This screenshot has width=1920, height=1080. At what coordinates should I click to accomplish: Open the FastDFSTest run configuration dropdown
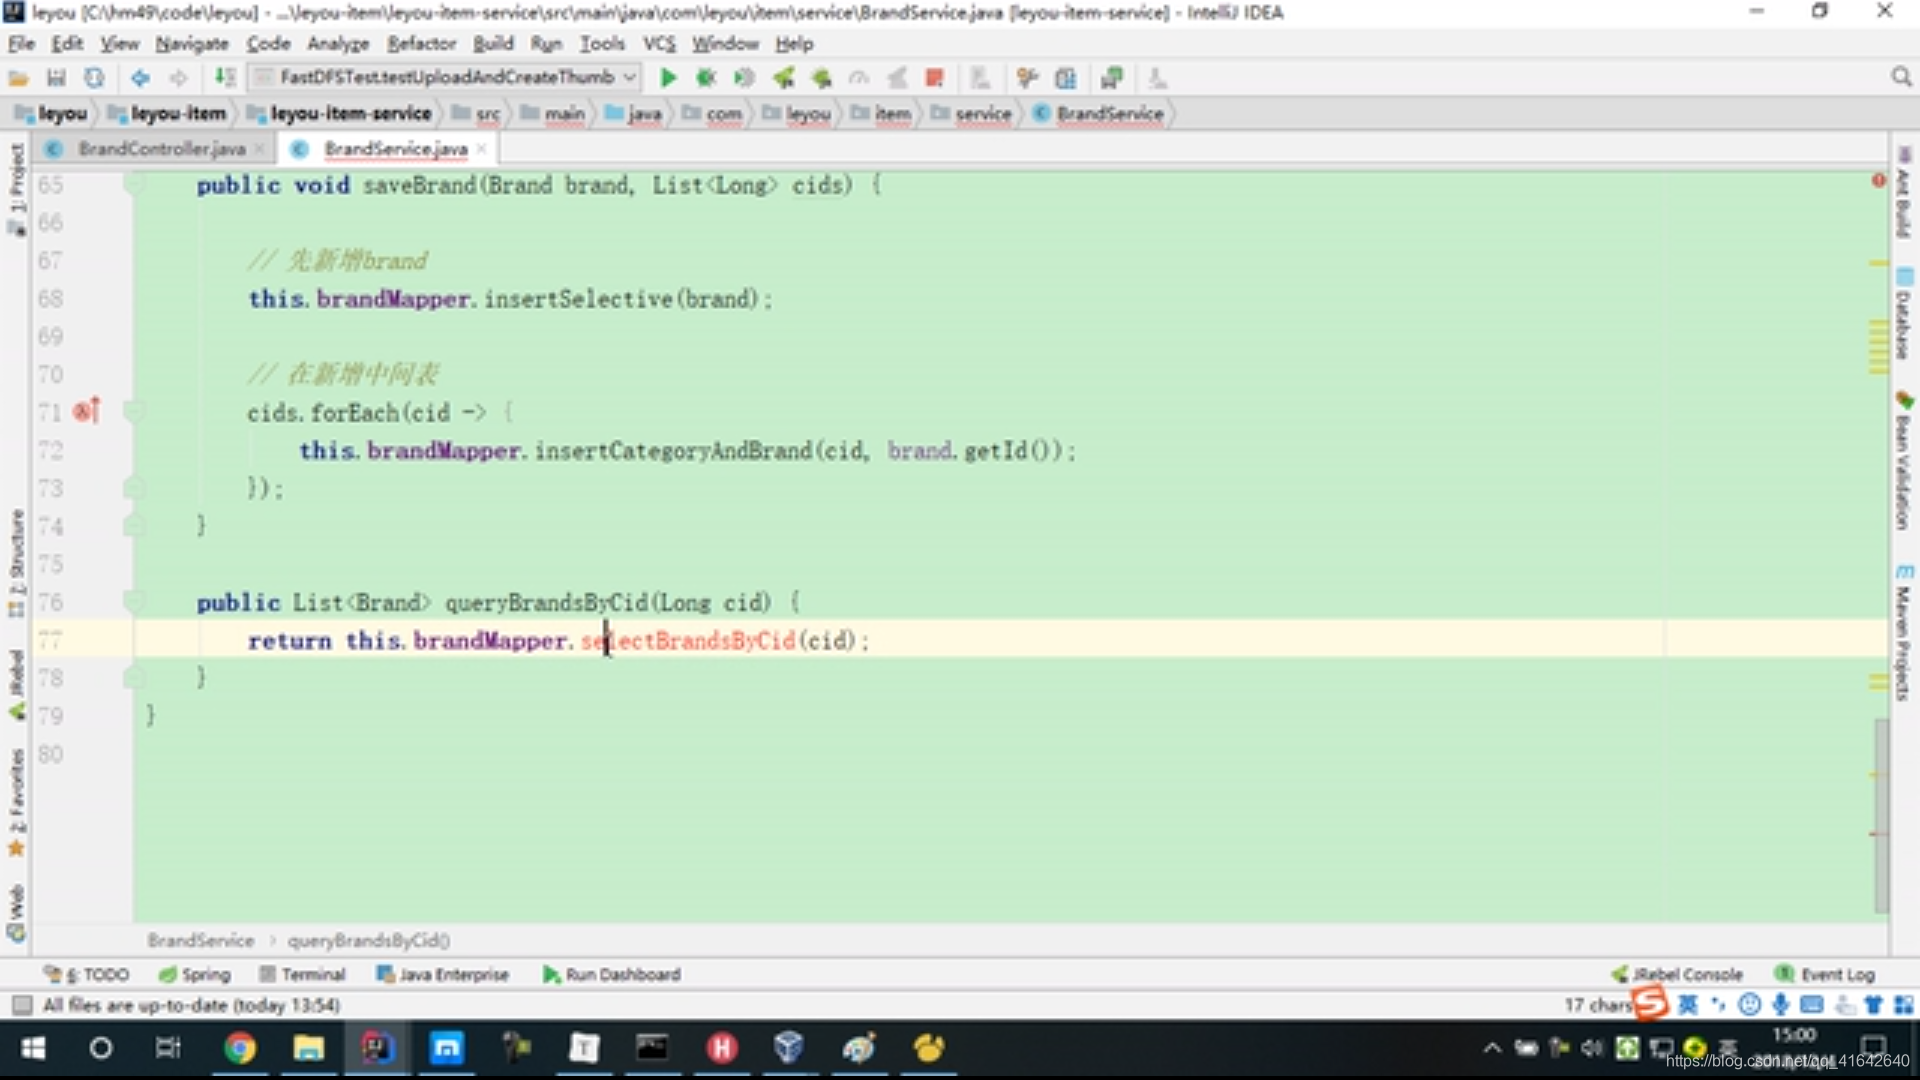[x=445, y=77]
